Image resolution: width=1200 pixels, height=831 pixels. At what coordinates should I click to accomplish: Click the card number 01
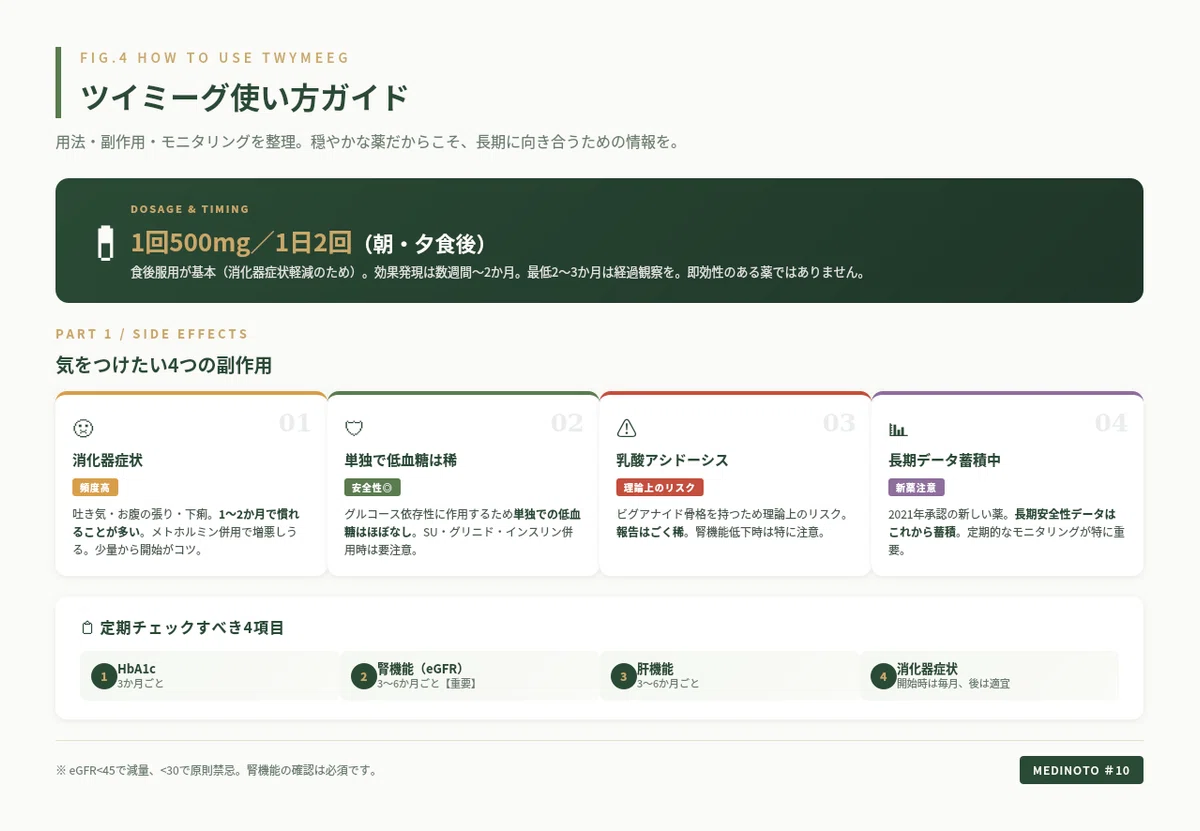click(295, 423)
